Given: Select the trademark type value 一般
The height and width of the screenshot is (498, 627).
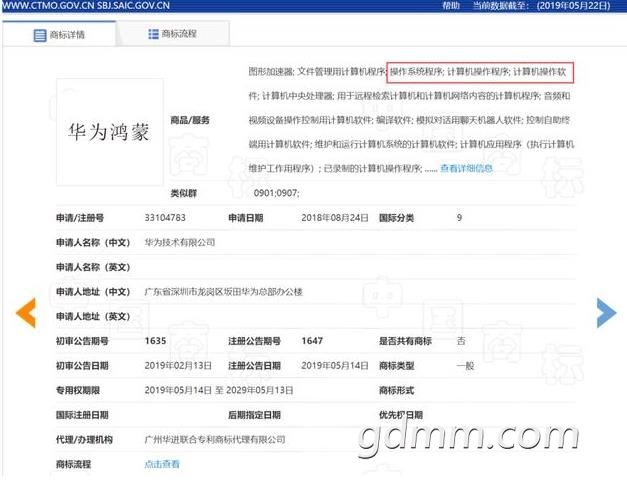Looking at the screenshot, I should pyautogui.click(x=465, y=366).
